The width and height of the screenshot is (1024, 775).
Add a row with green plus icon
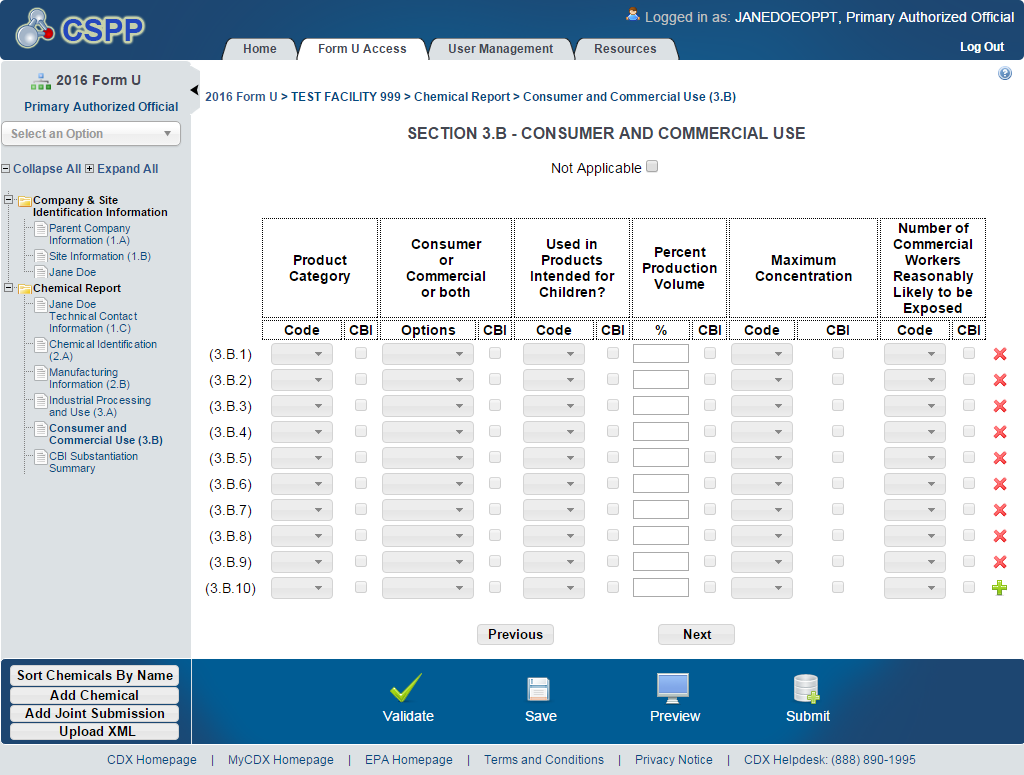[1000, 588]
